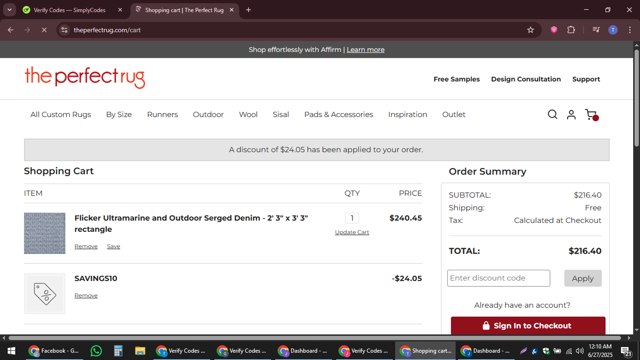This screenshot has height=360, width=640.
Task: Click the Already have an account? text
Action: tap(522, 305)
